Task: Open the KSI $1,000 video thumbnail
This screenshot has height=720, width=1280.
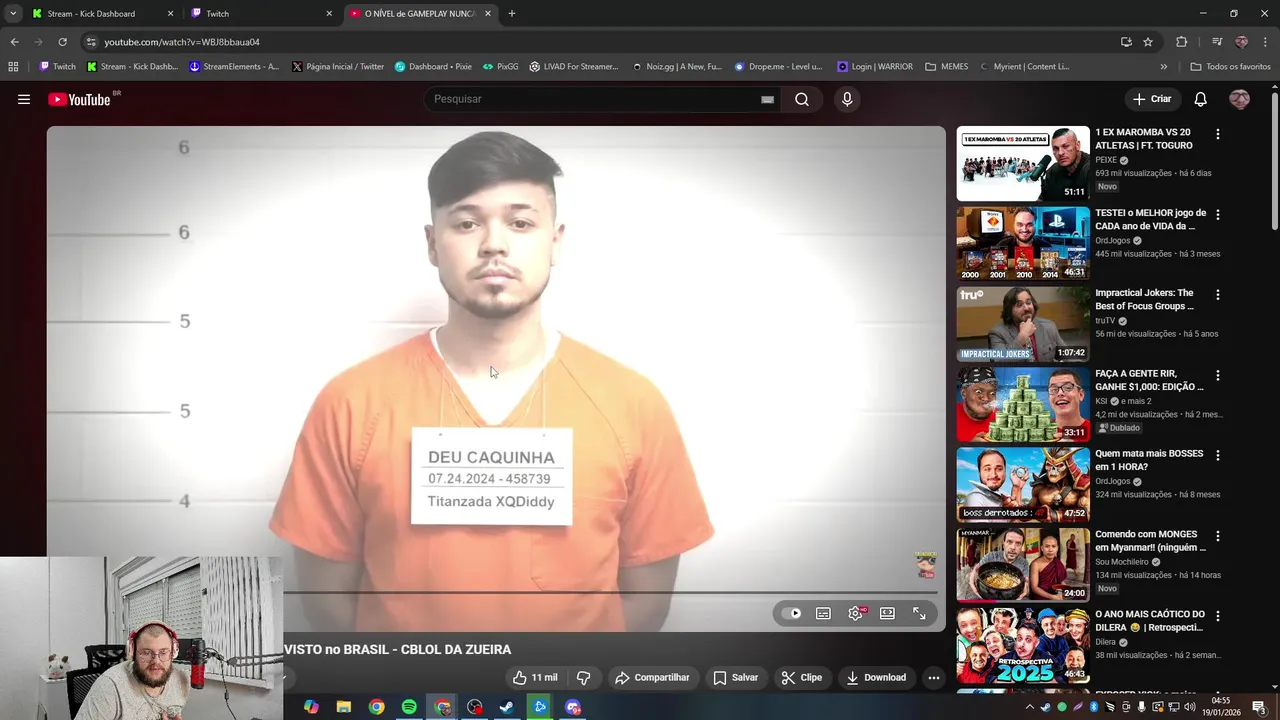Action: [x=1023, y=404]
